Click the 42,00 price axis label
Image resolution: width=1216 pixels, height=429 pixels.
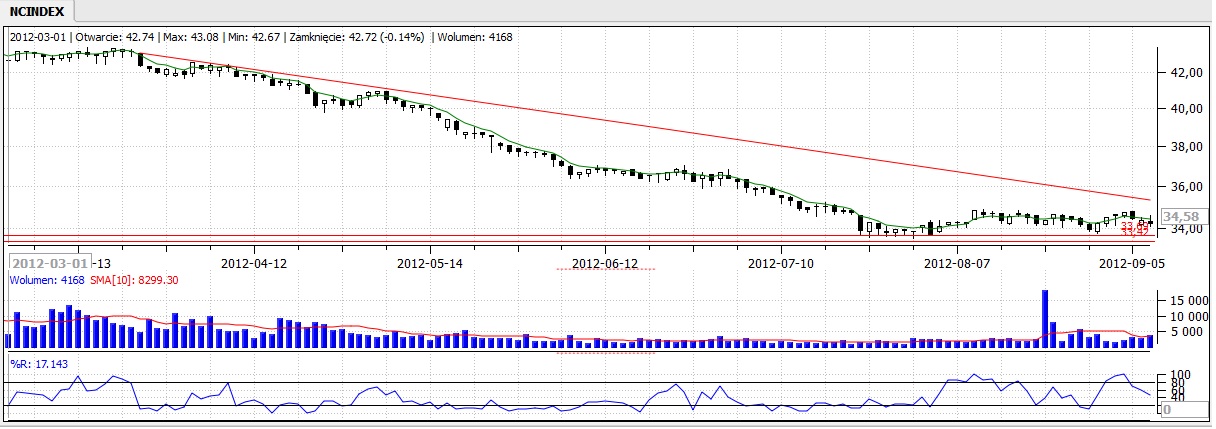point(1182,73)
